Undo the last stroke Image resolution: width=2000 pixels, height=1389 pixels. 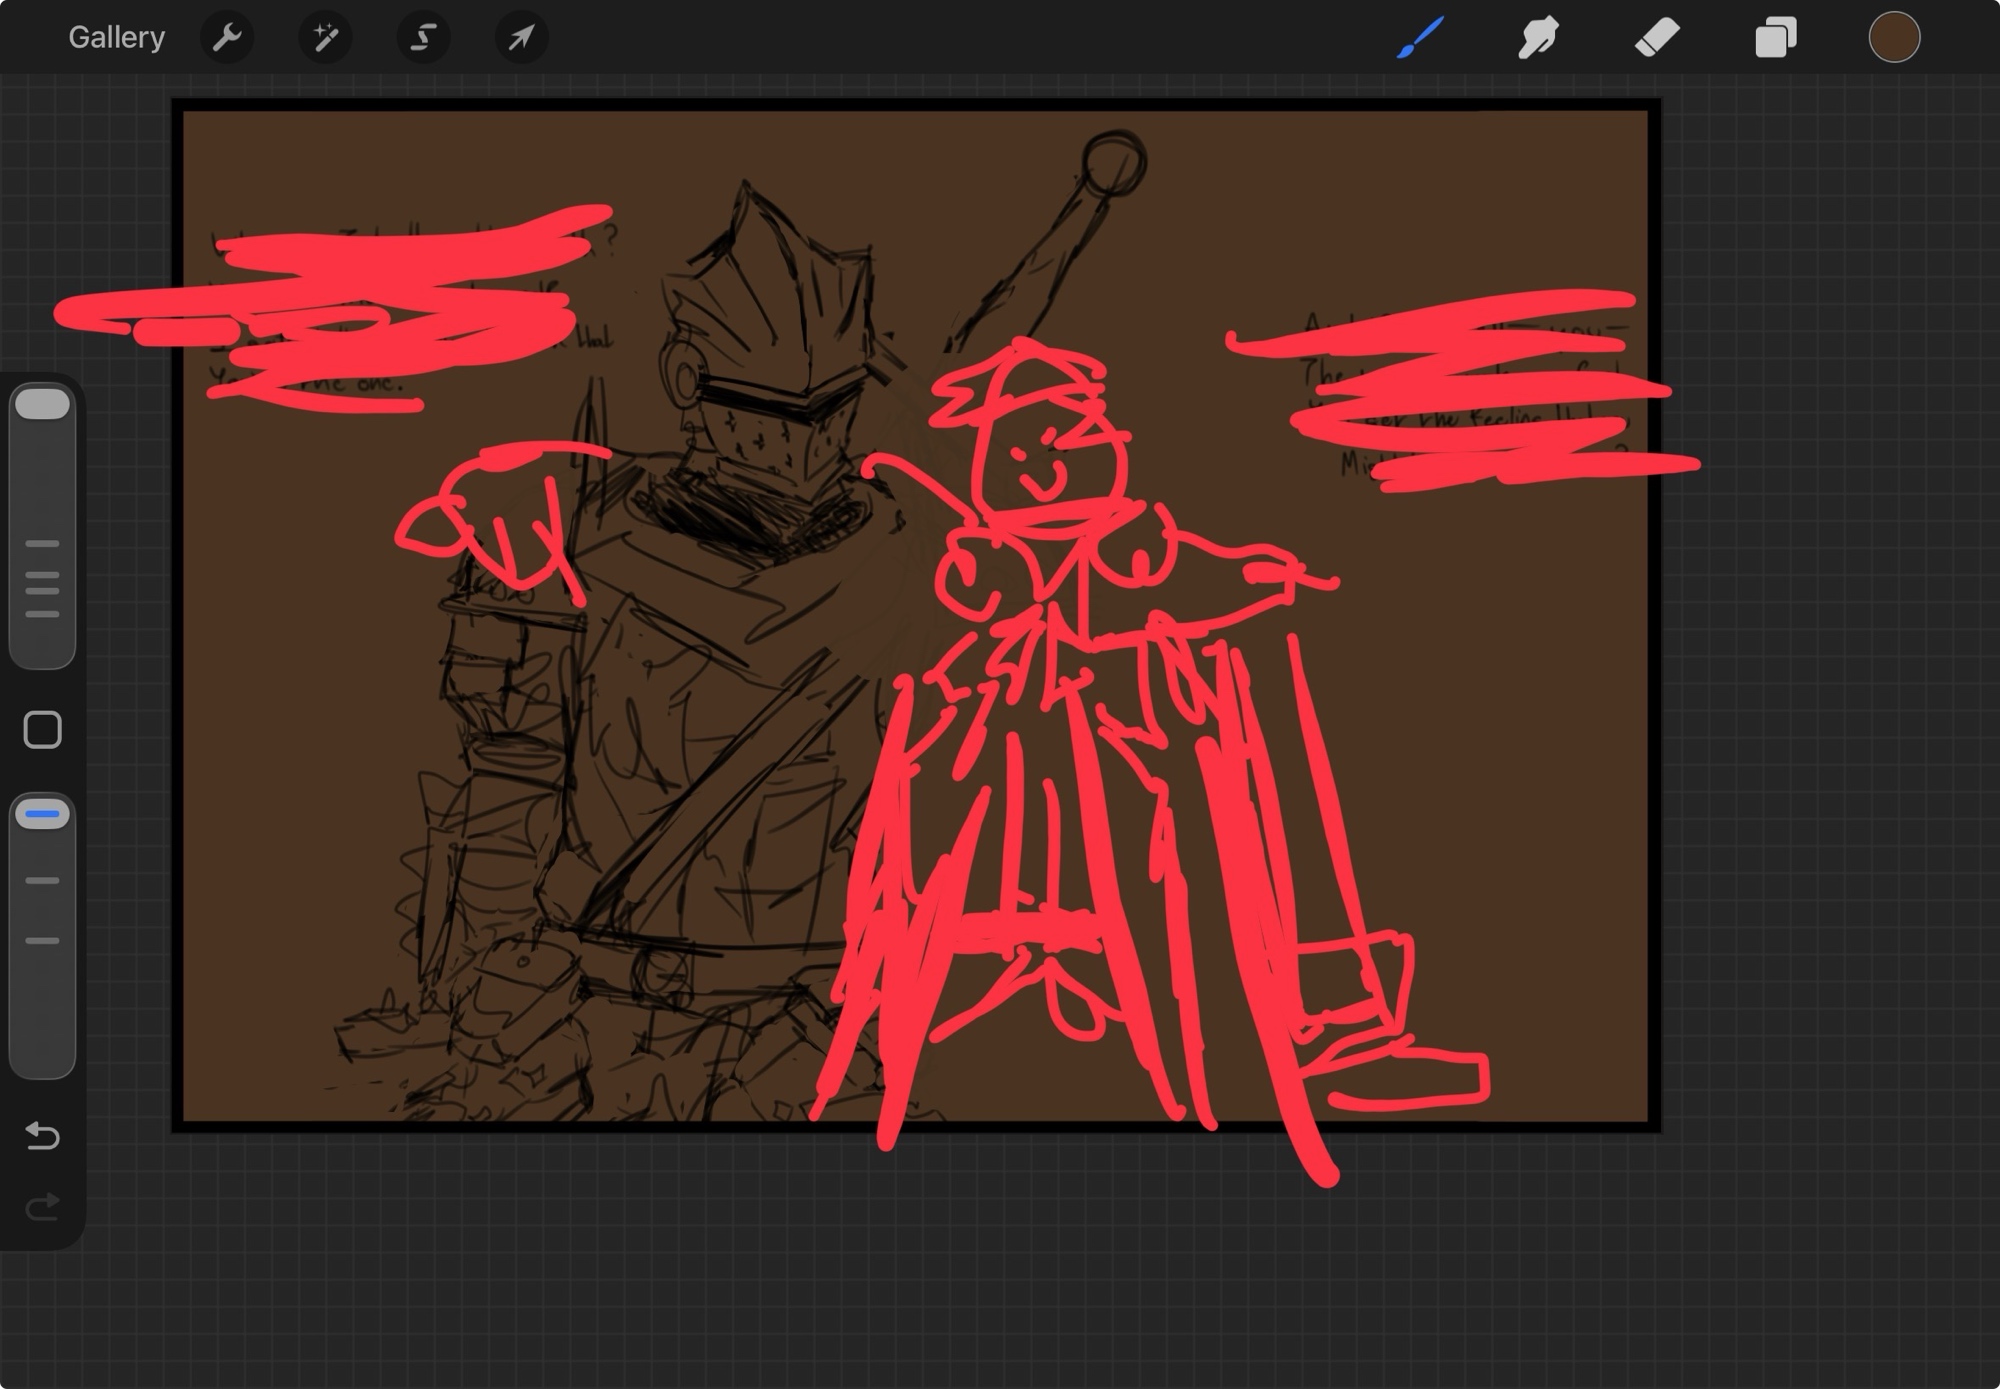[42, 1136]
